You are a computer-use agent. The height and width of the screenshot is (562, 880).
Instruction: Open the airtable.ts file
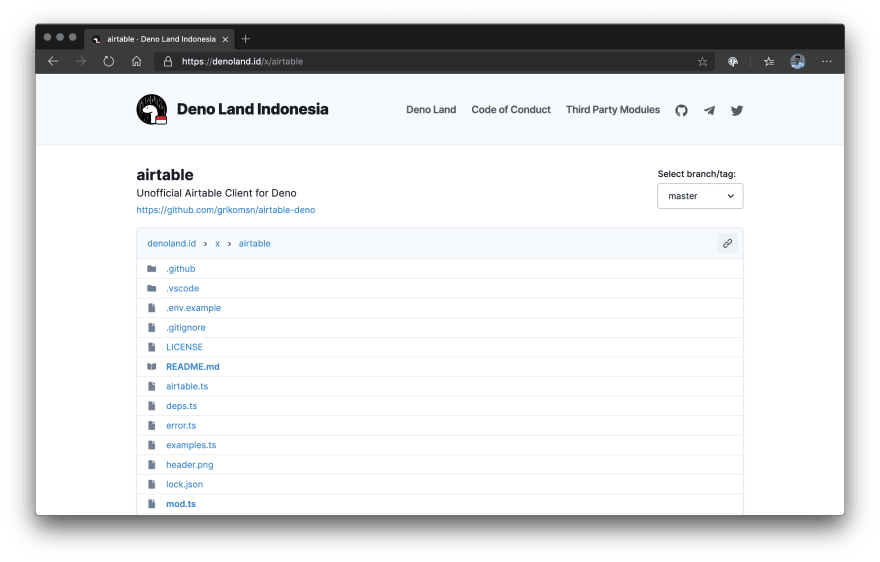coord(187,386)
